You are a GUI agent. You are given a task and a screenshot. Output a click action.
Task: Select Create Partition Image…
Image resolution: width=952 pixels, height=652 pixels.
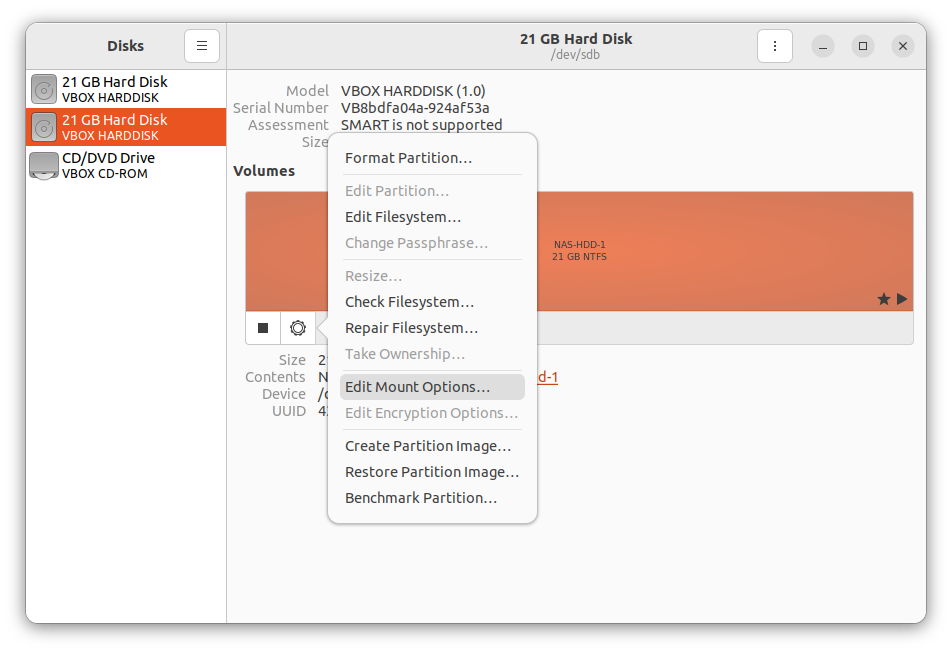(x=432, y=446)
